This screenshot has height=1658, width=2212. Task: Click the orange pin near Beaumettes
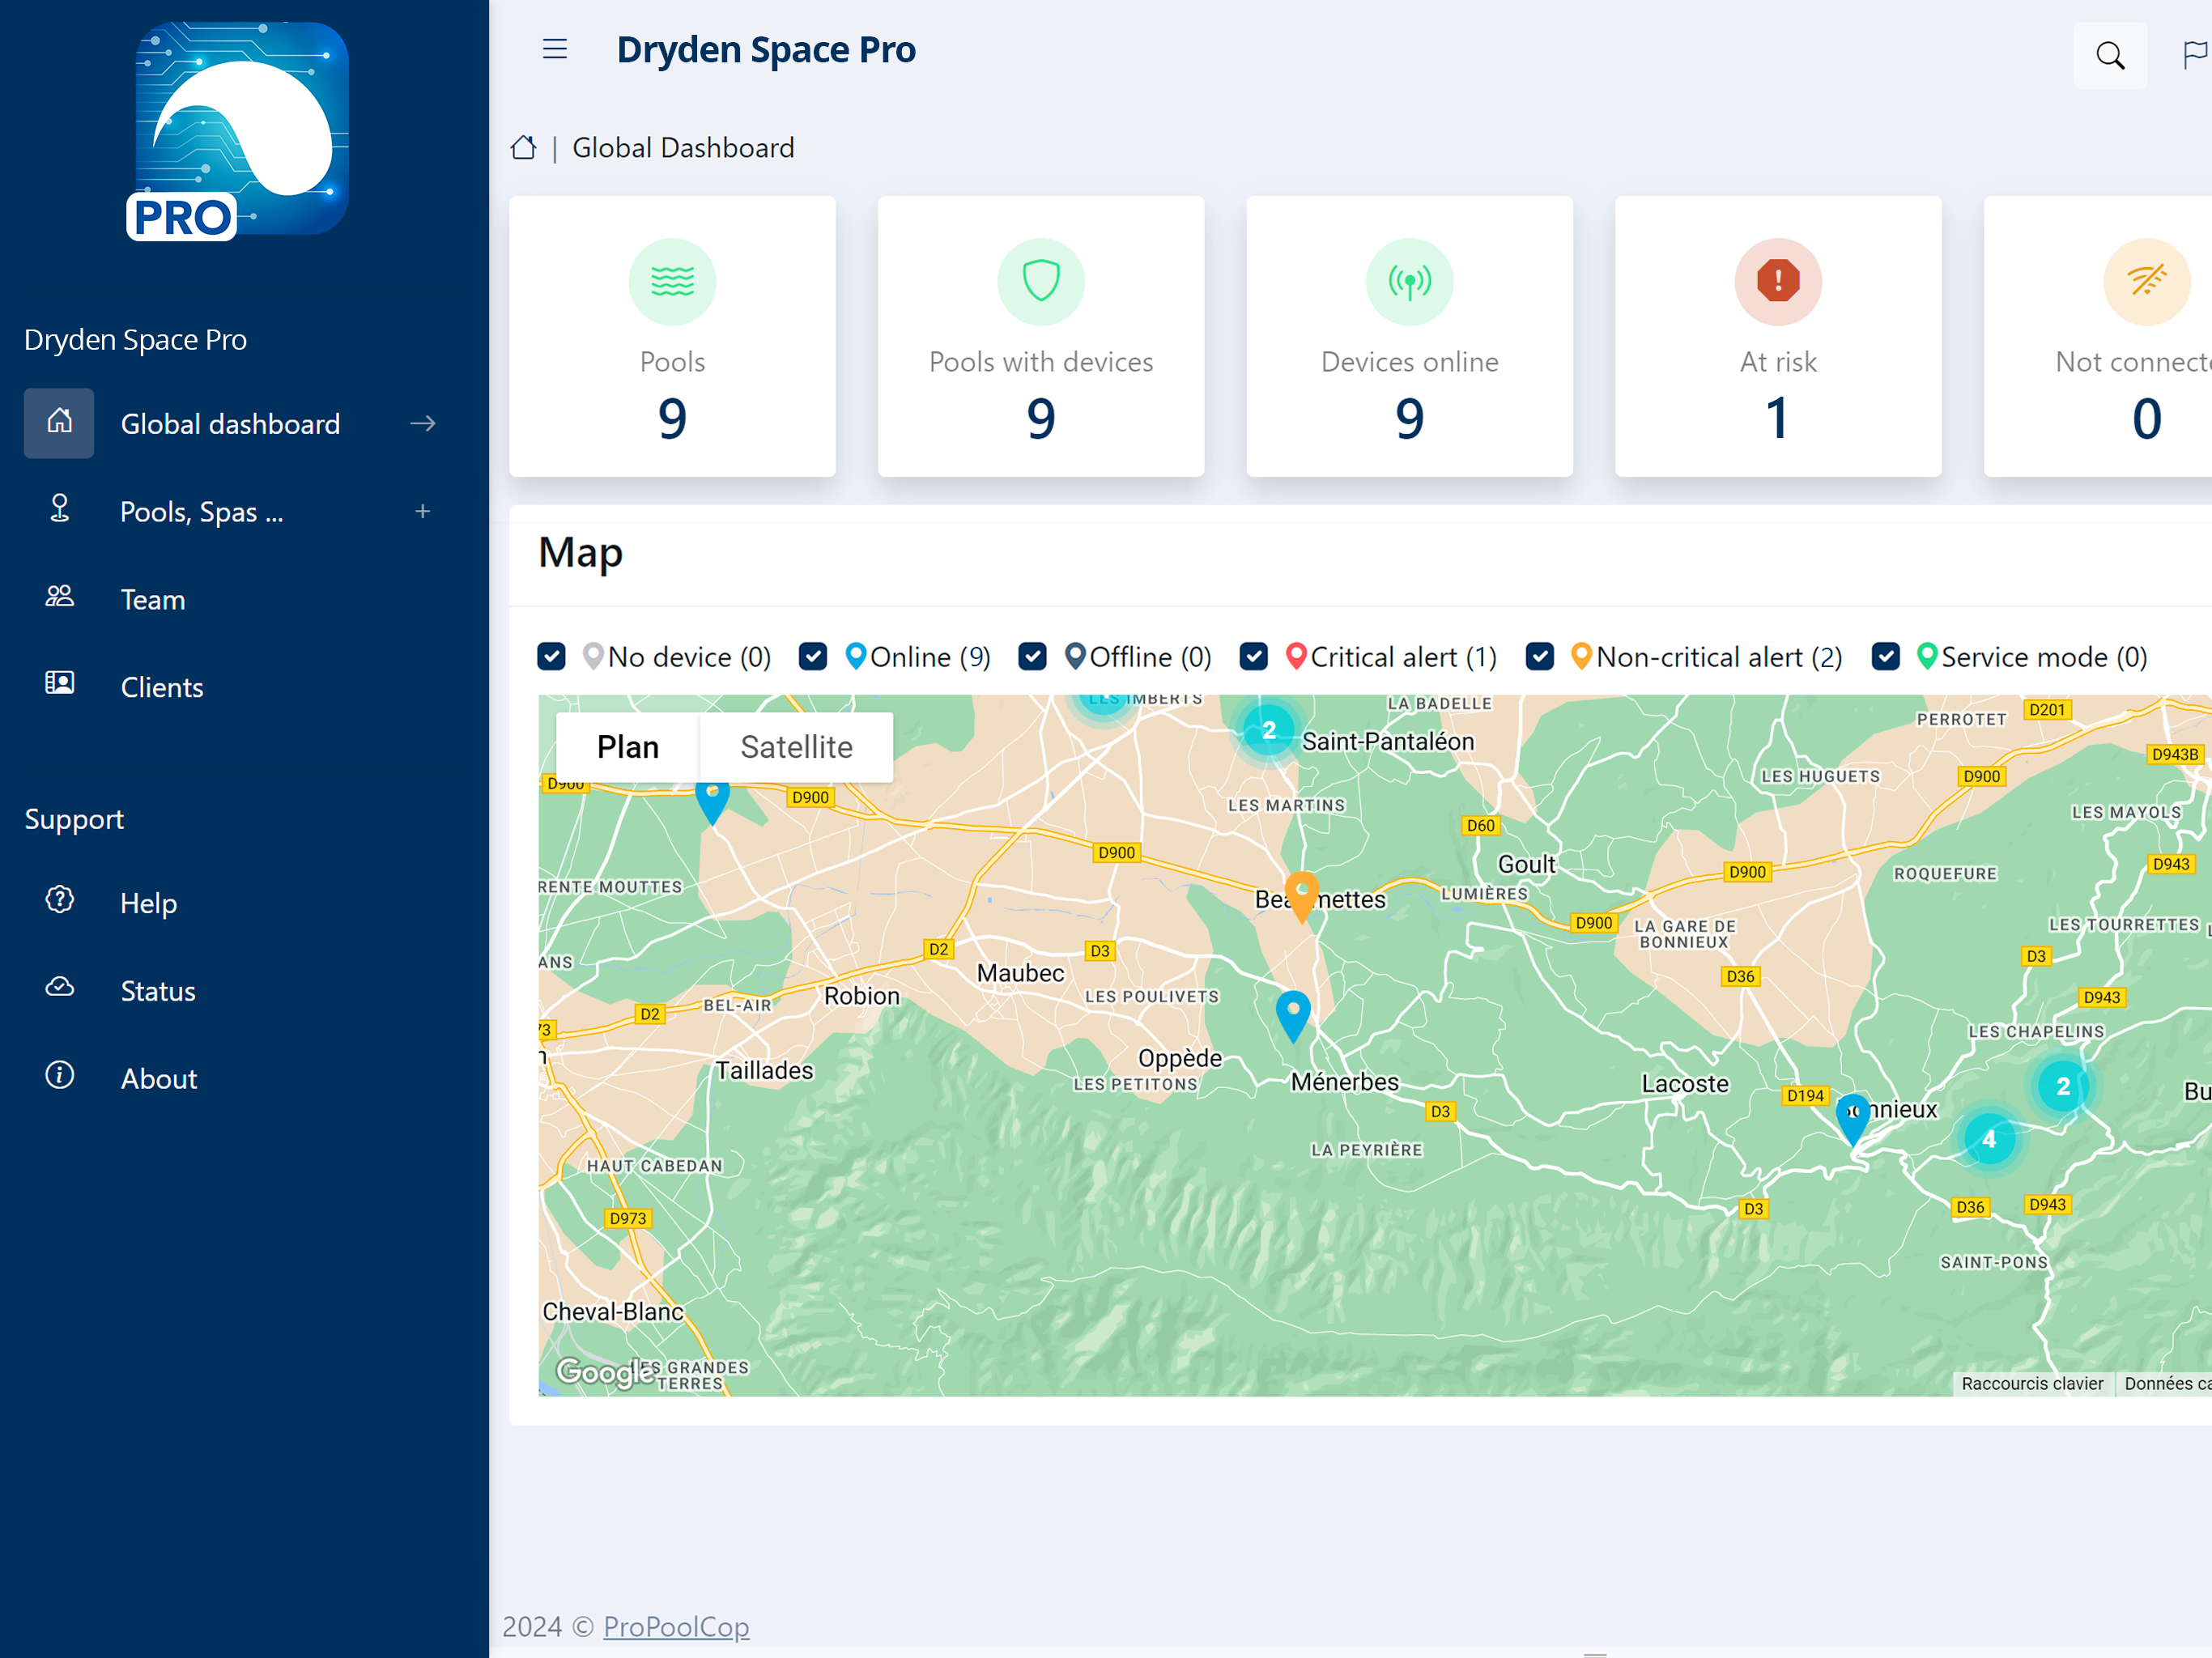pyautogui.click(x=1301, y=895)
